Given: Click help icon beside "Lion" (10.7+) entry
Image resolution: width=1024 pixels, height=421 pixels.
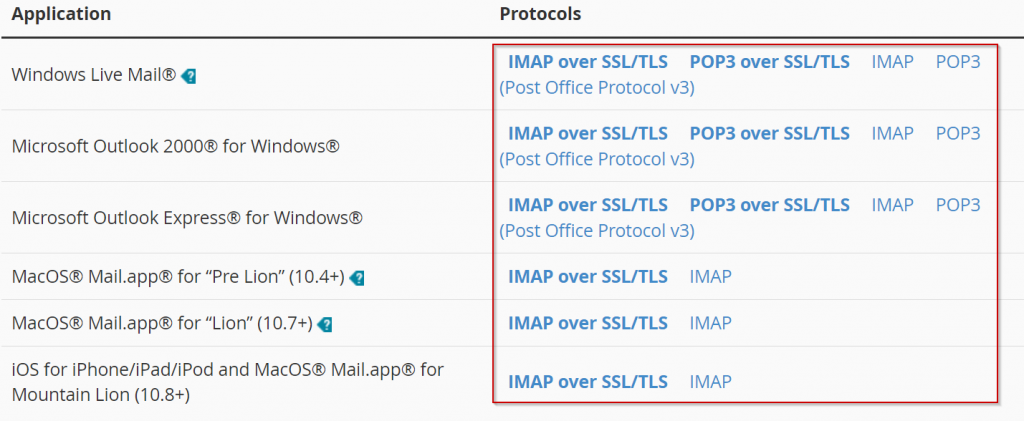Looking at the screenshot, I should coord(325,324).
